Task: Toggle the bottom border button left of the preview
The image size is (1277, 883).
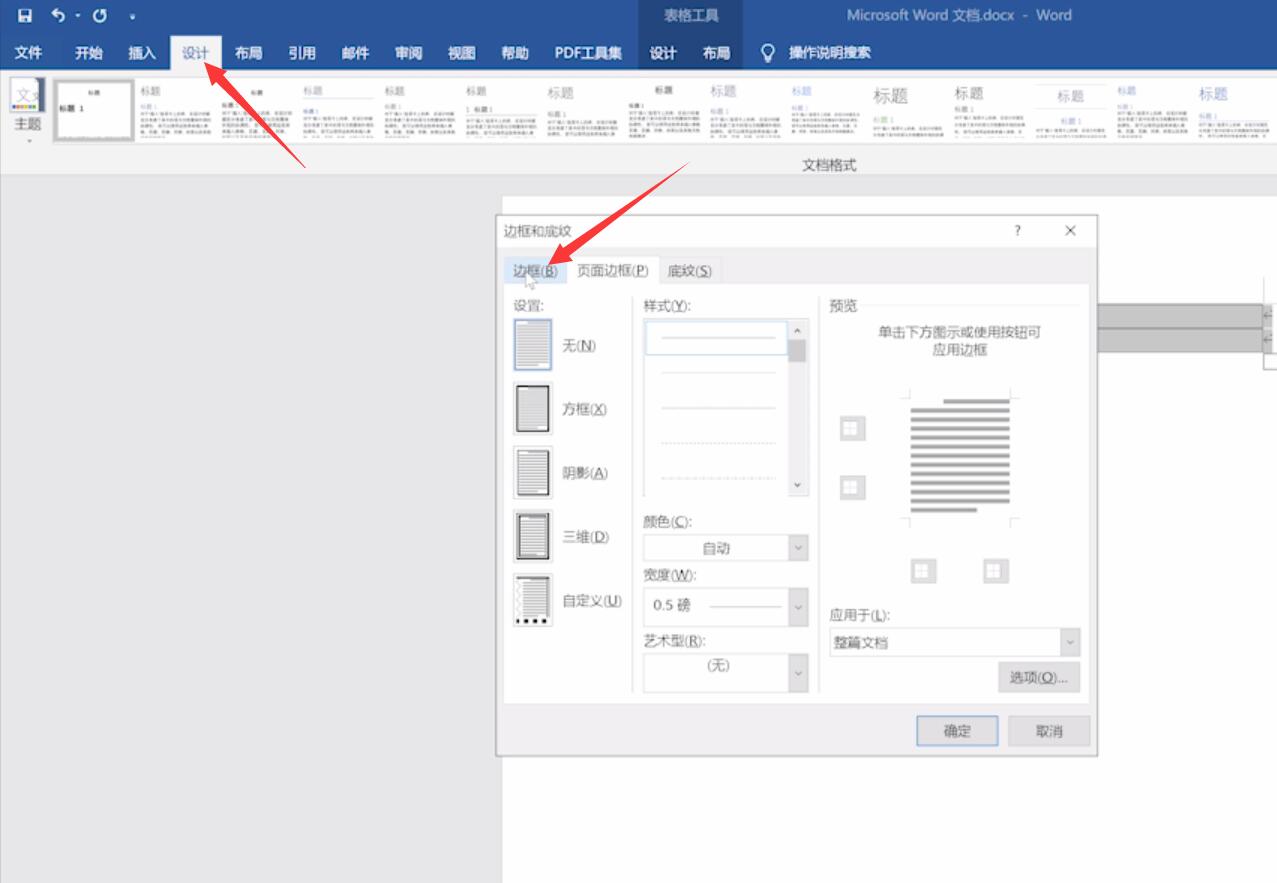Action: pos(852,488)
